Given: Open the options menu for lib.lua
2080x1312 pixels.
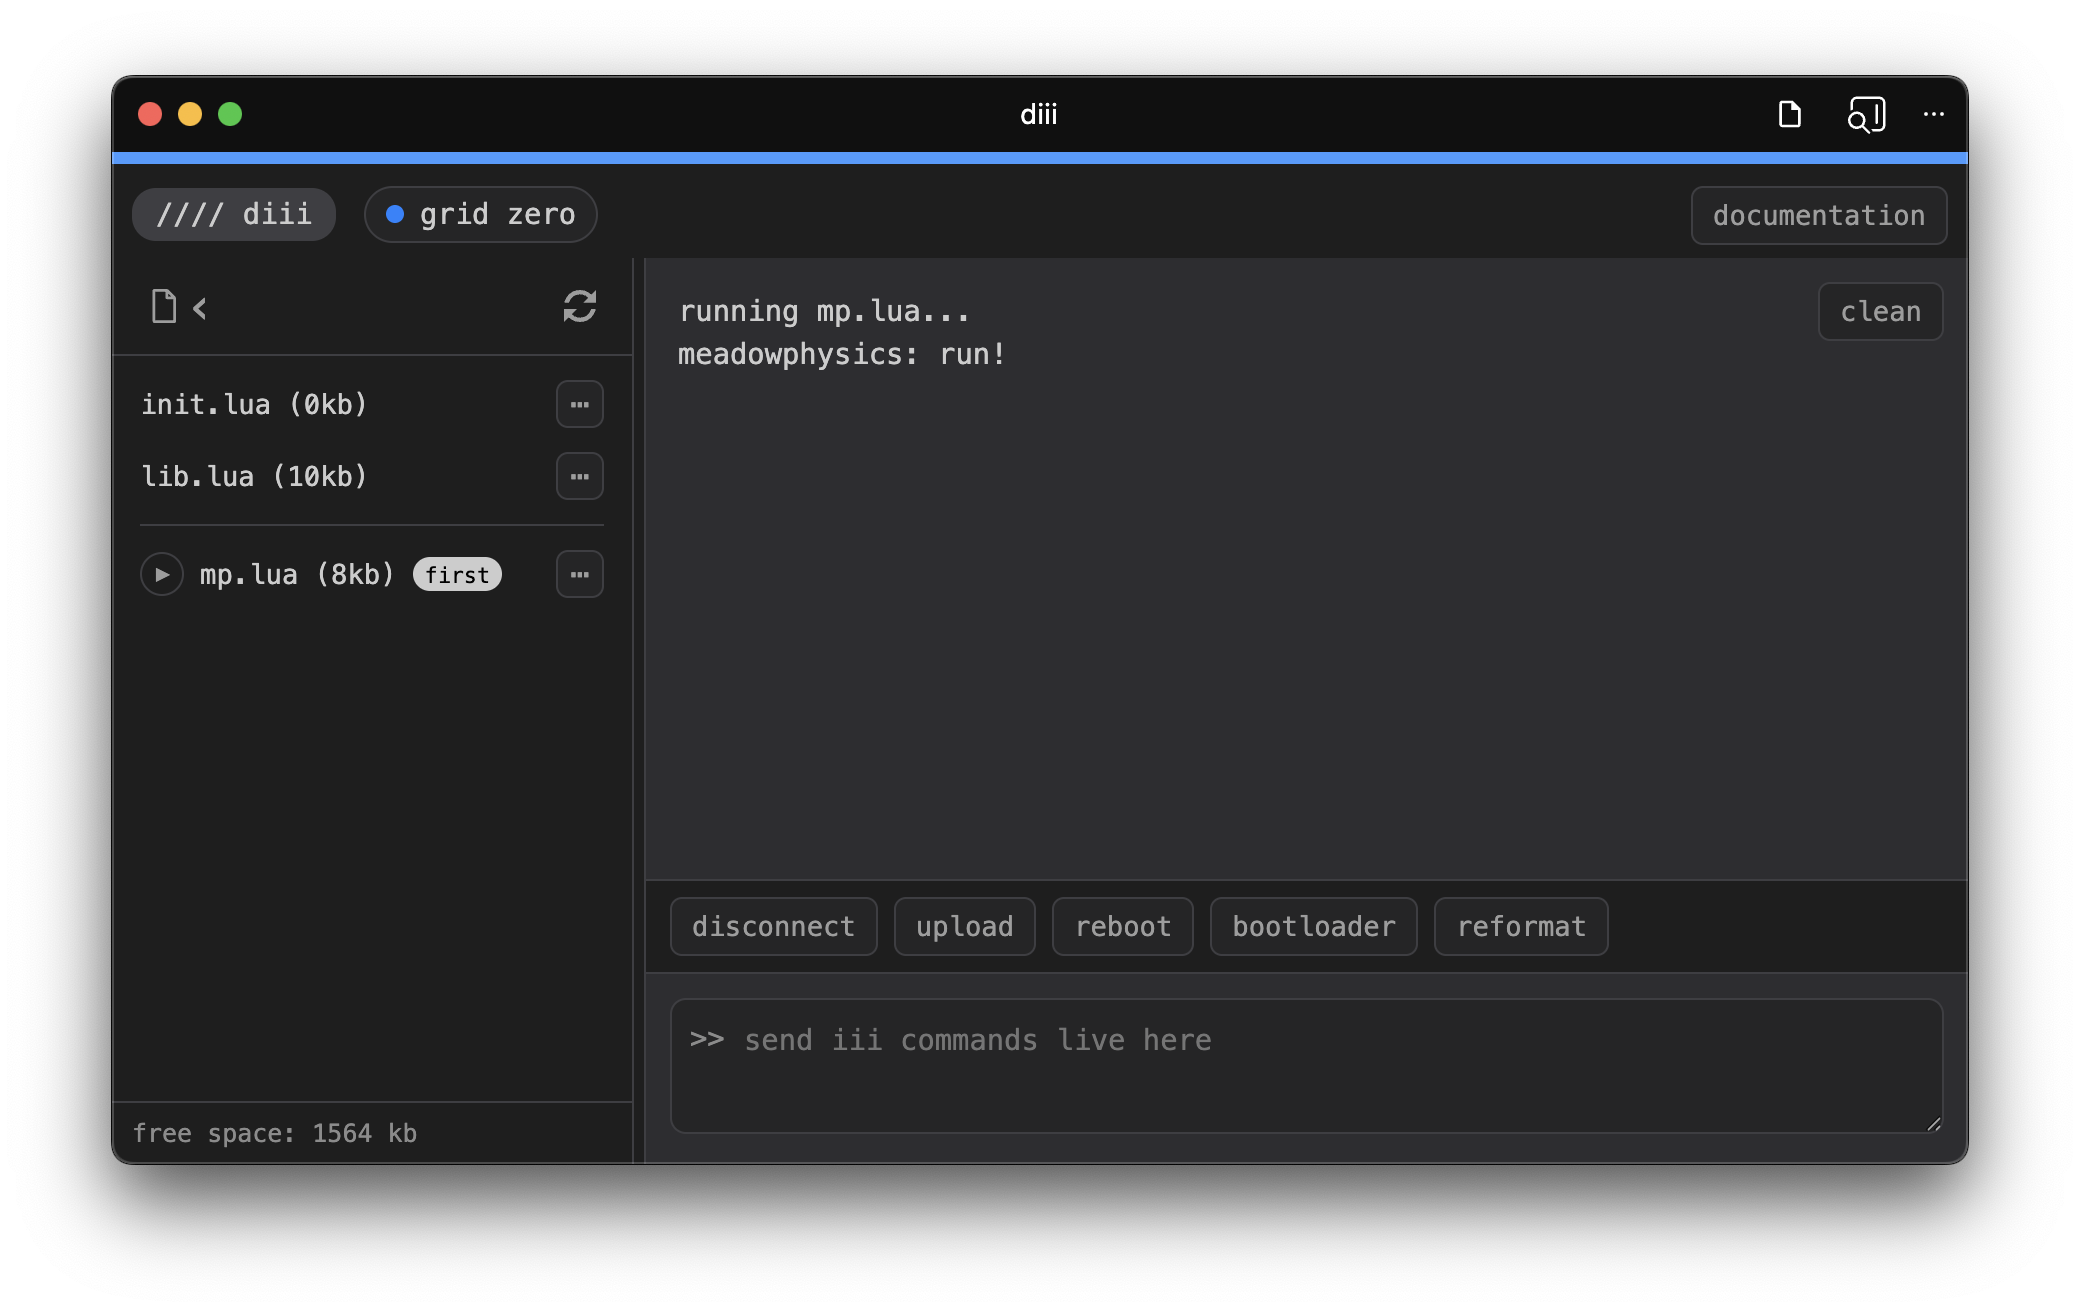Looking at the screenshot, I should [579, 476].
